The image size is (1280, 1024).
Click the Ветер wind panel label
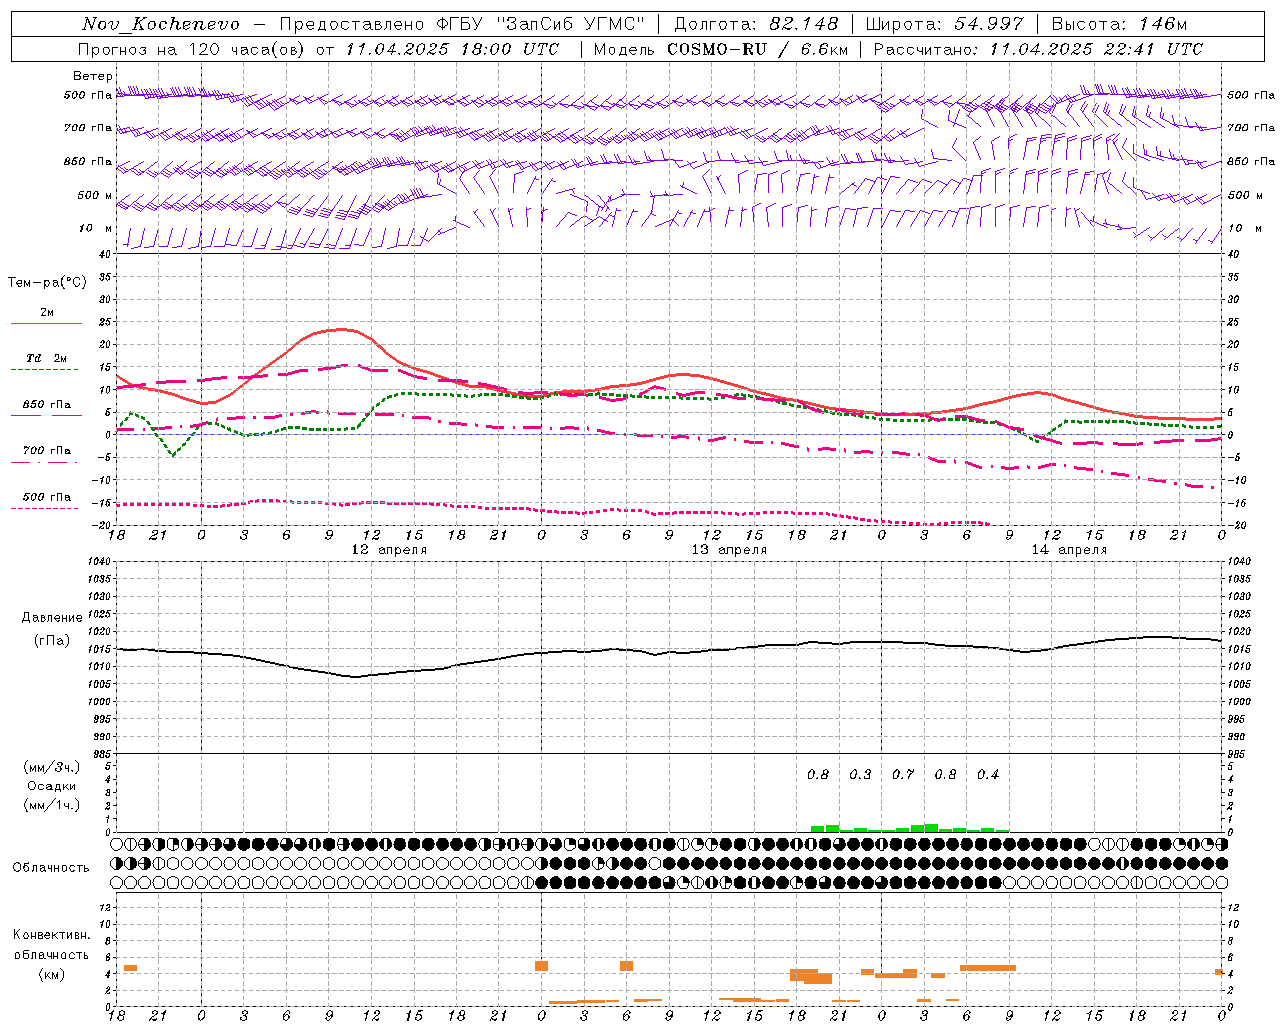(93, 76)
